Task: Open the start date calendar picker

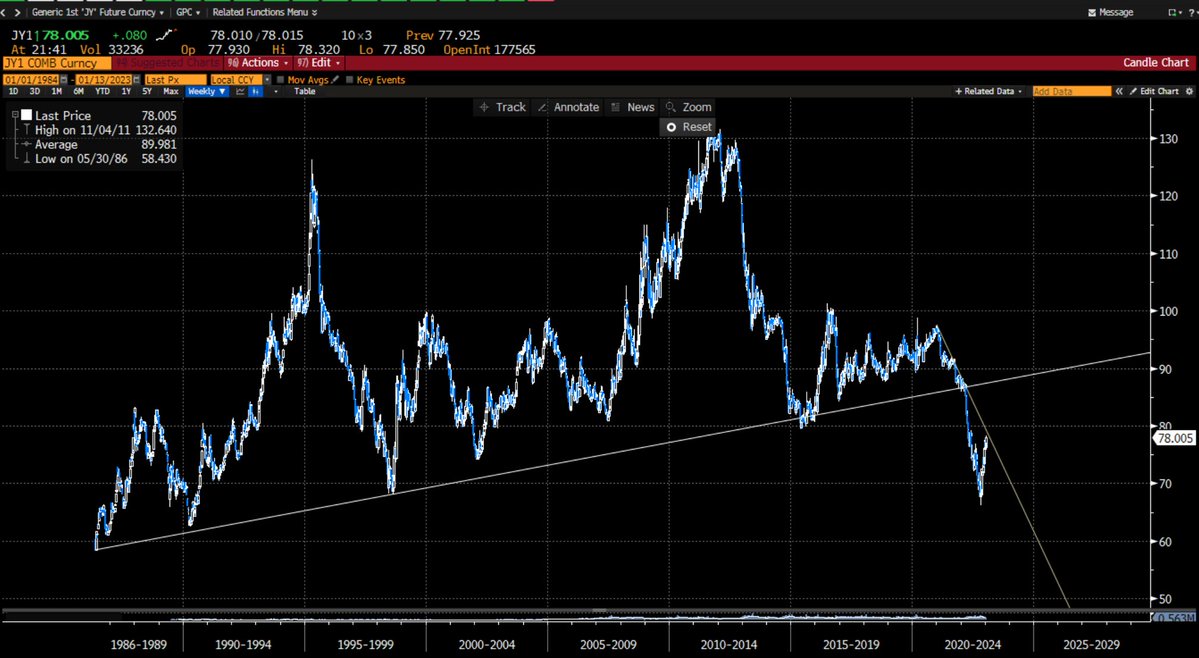Action: (x=63, y=79)
